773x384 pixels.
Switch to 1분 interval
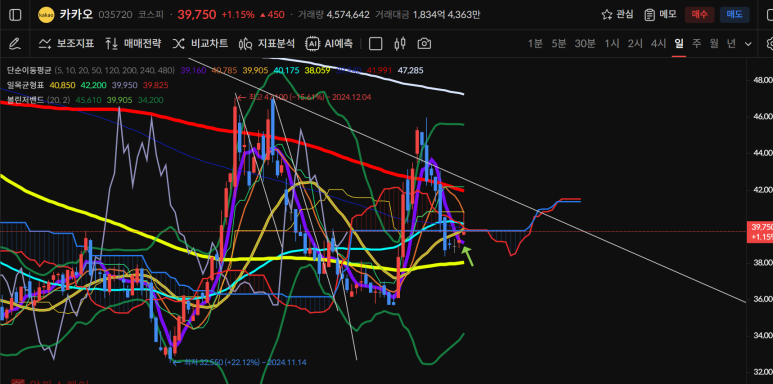(535, 44)
